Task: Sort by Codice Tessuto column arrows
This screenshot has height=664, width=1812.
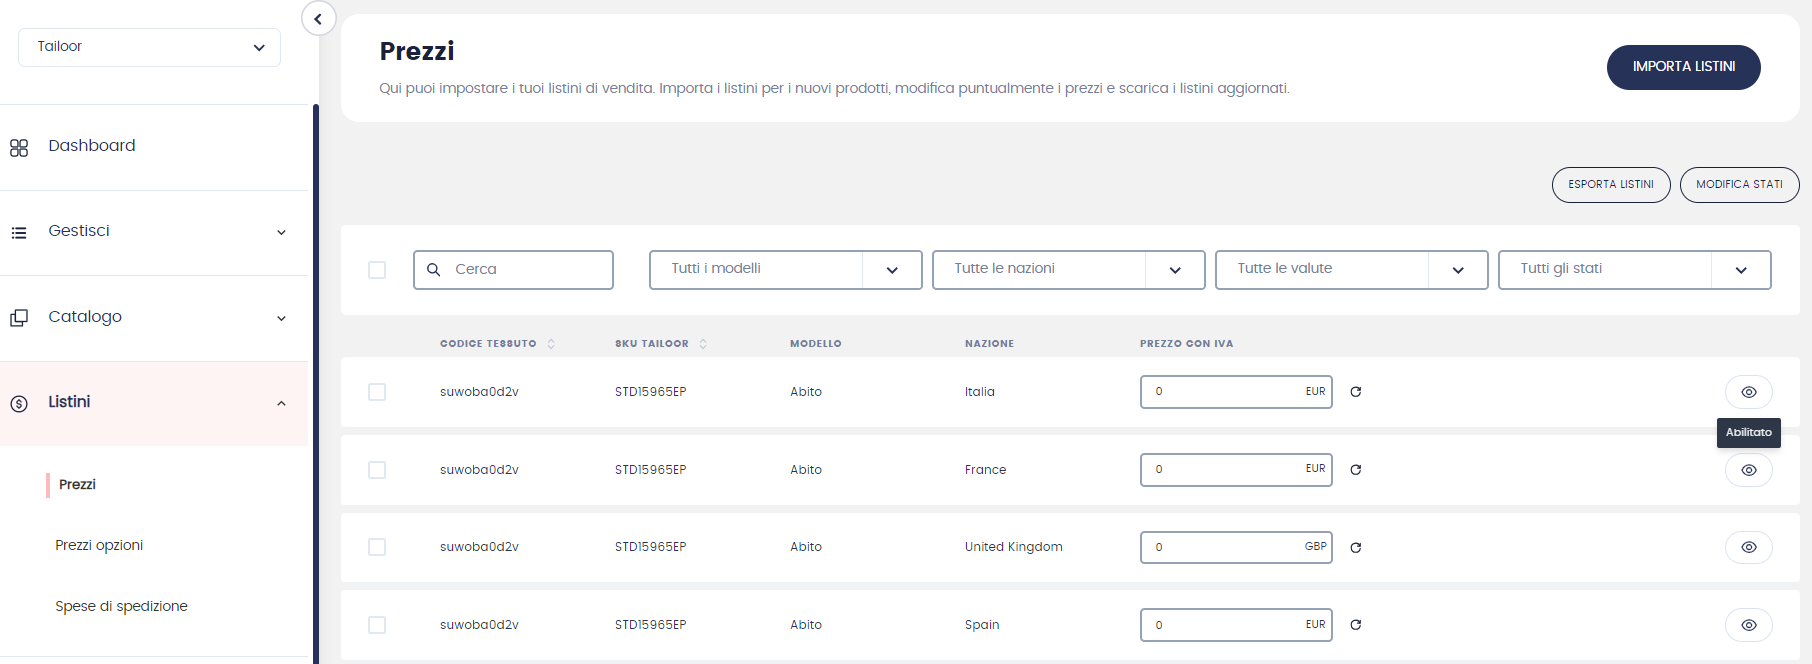Action: (551, 344)
